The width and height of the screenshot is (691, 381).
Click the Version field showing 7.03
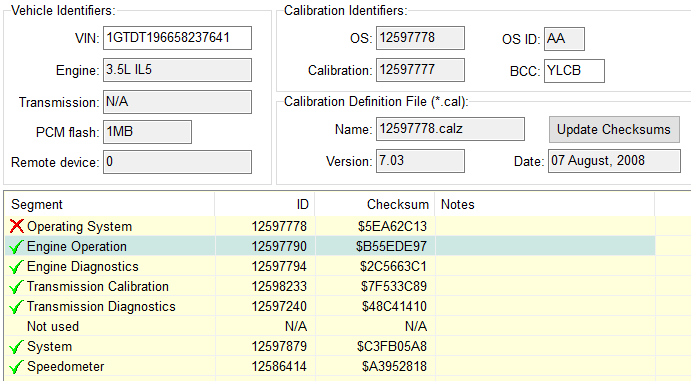pos(420,161)
